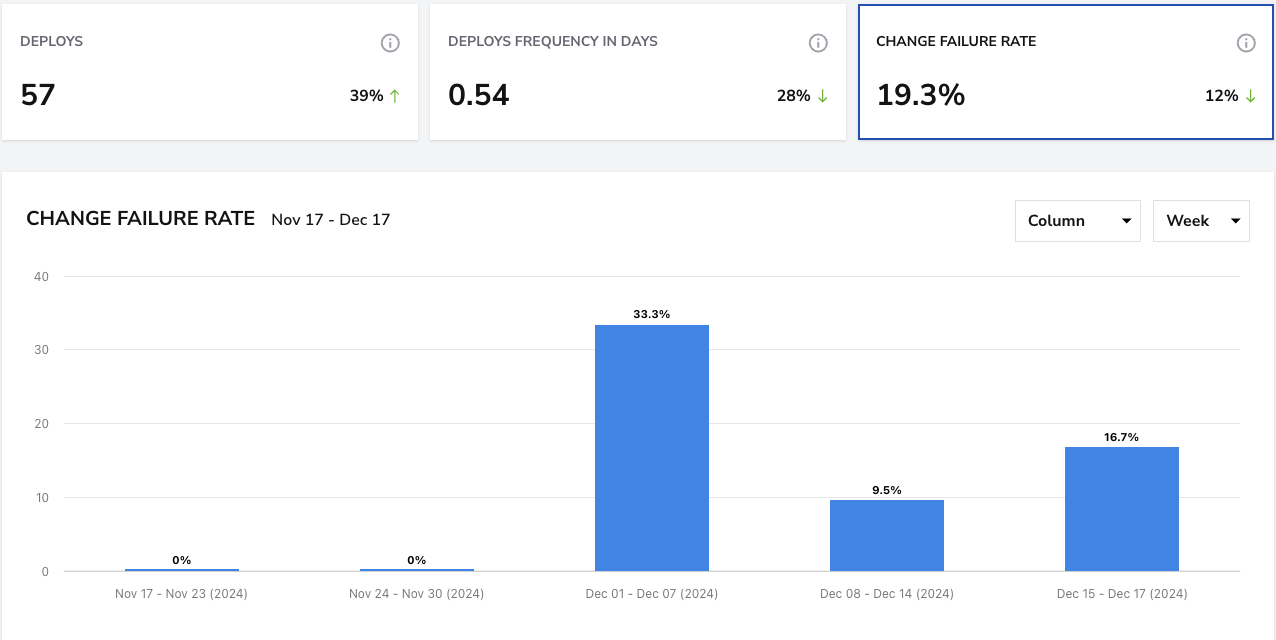Open the Week interval dropdown
Image resolution: width=1276 pixels, height=640 pixels.
1201,220
